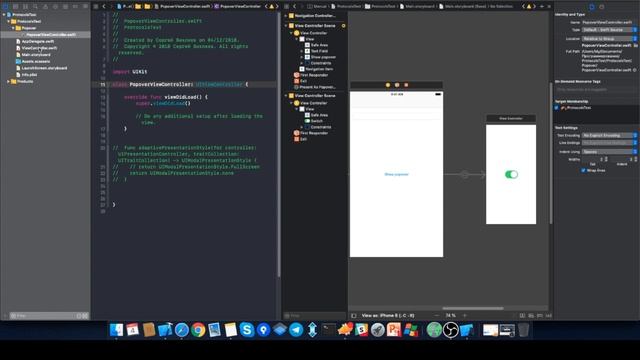Open the Test navigator
The image size is (640, 360).
[x=55, y=7]
